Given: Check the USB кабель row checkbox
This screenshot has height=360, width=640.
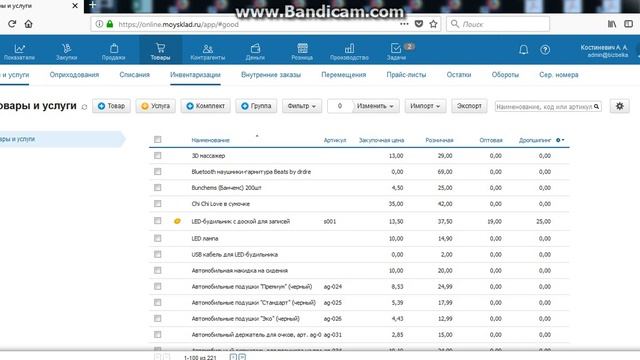Looking at the screenshot, I should (158, 254).
